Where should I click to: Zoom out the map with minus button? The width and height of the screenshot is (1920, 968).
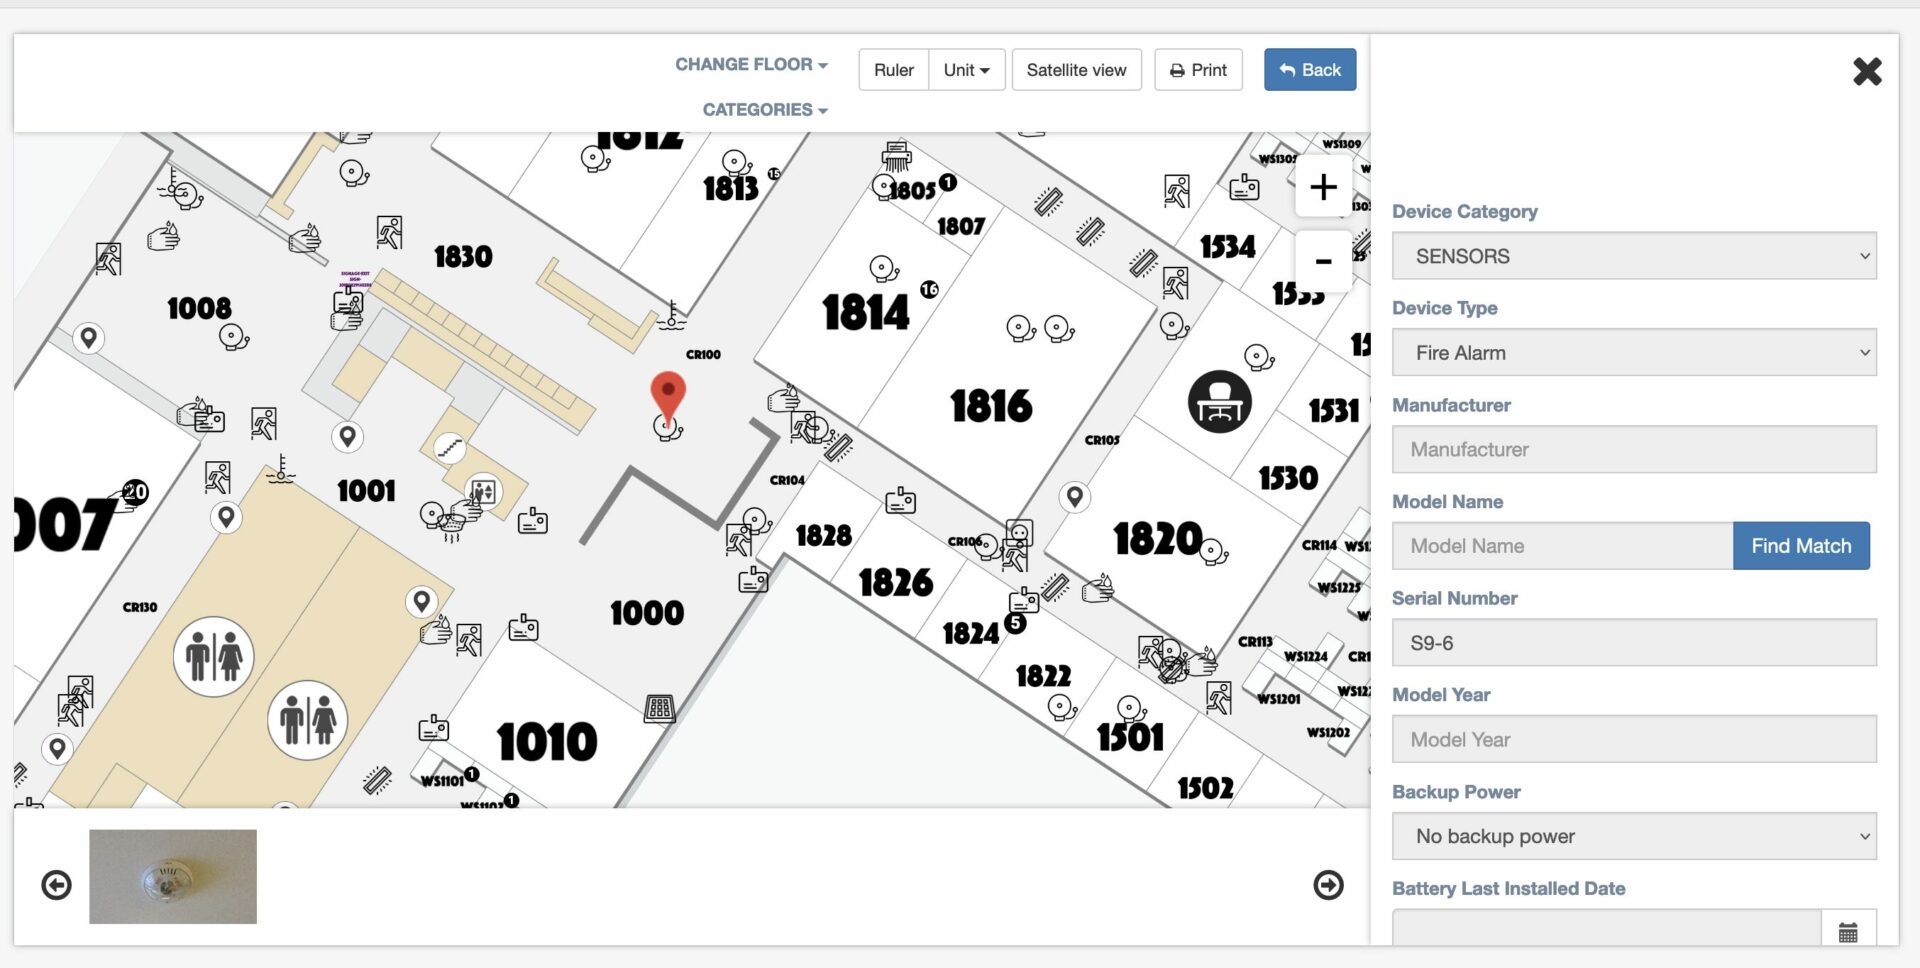[1323, 261]
